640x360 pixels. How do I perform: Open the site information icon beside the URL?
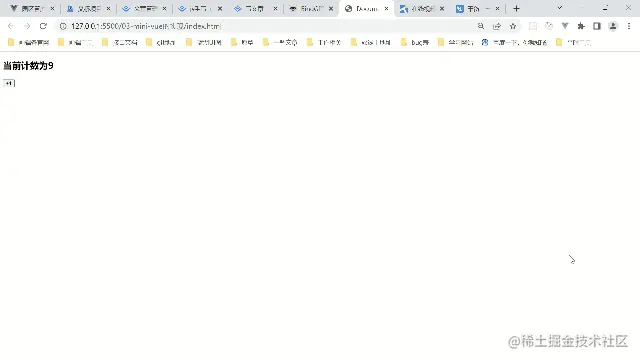(63, 26)
